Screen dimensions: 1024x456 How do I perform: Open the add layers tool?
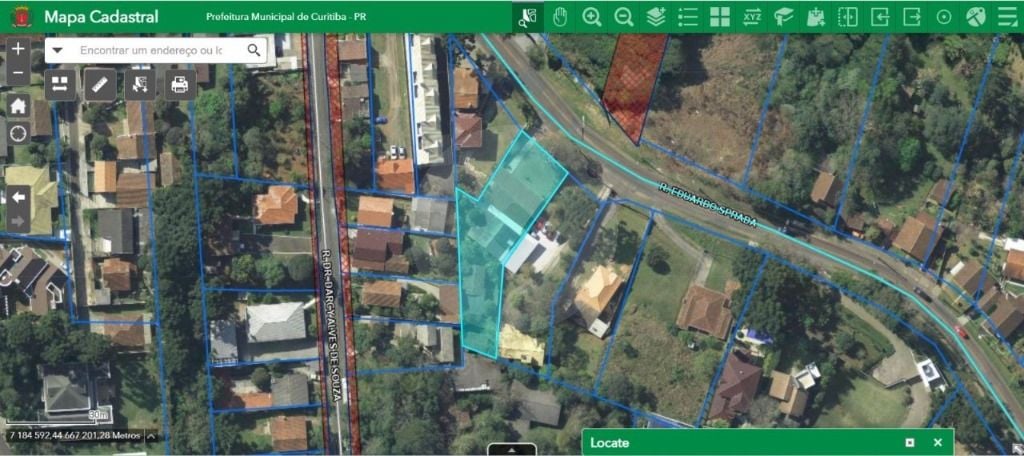click(656, 17)
